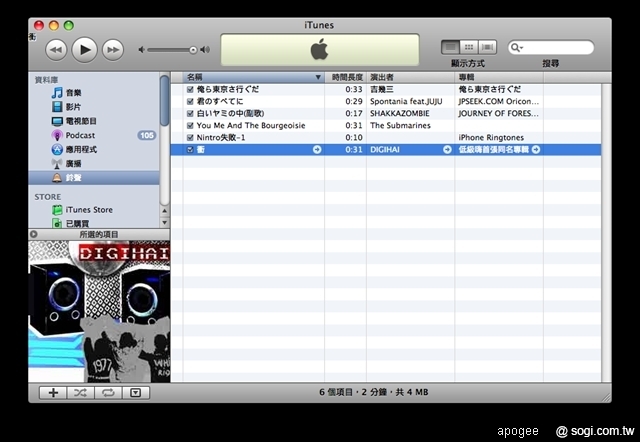
Task: Click the Add playlist plus button
Action: pos(53,393)
